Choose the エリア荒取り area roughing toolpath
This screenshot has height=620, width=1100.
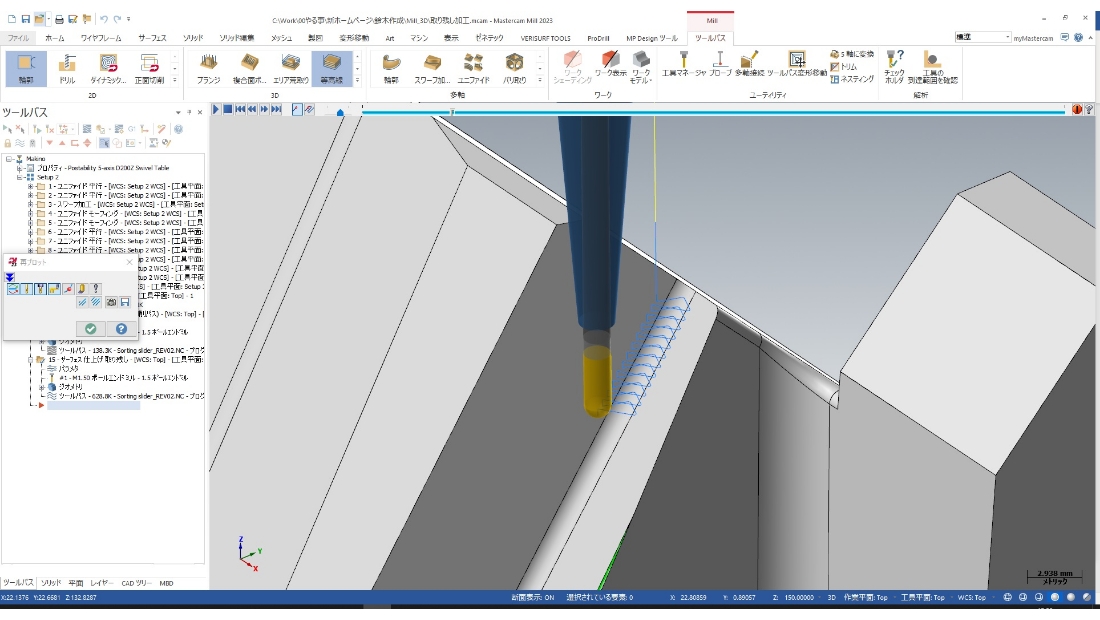[290, 69]
